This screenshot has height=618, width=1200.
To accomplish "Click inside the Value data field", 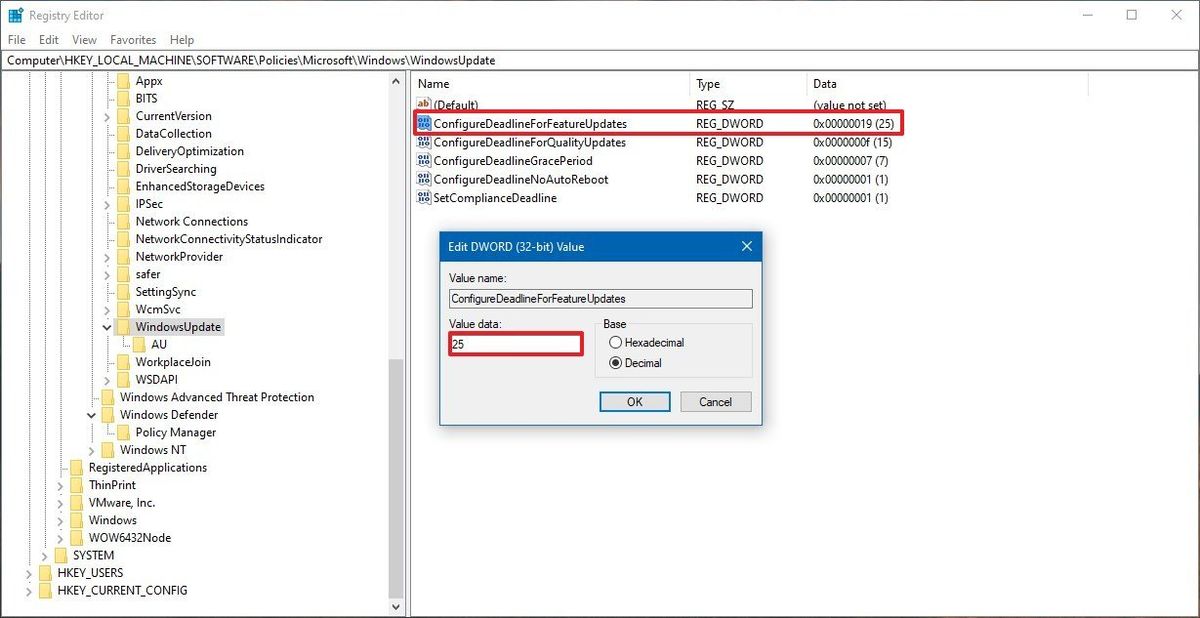I will tap(515, 344).
